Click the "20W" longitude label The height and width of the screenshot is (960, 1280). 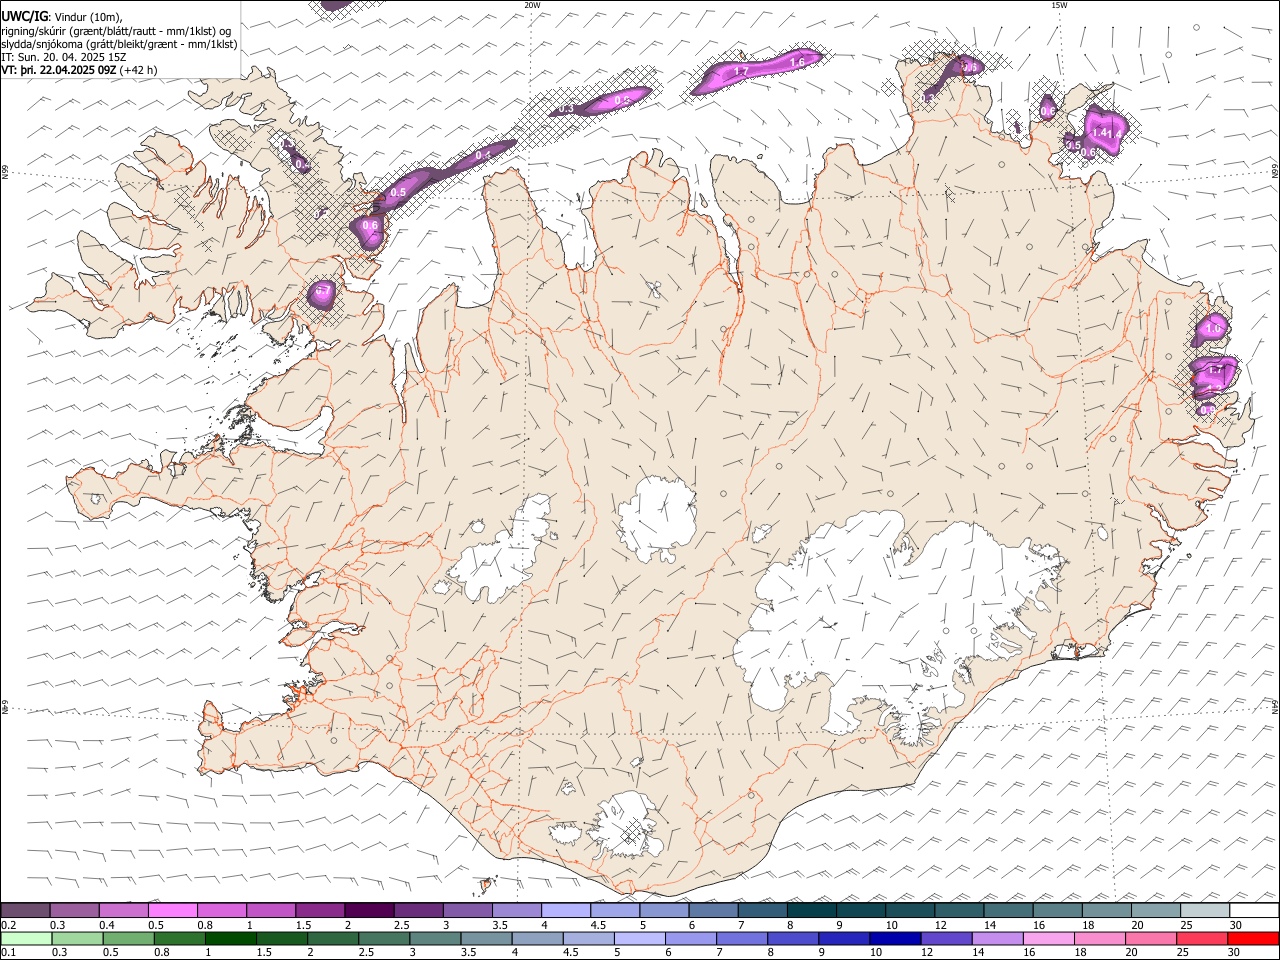pos(532,5)
